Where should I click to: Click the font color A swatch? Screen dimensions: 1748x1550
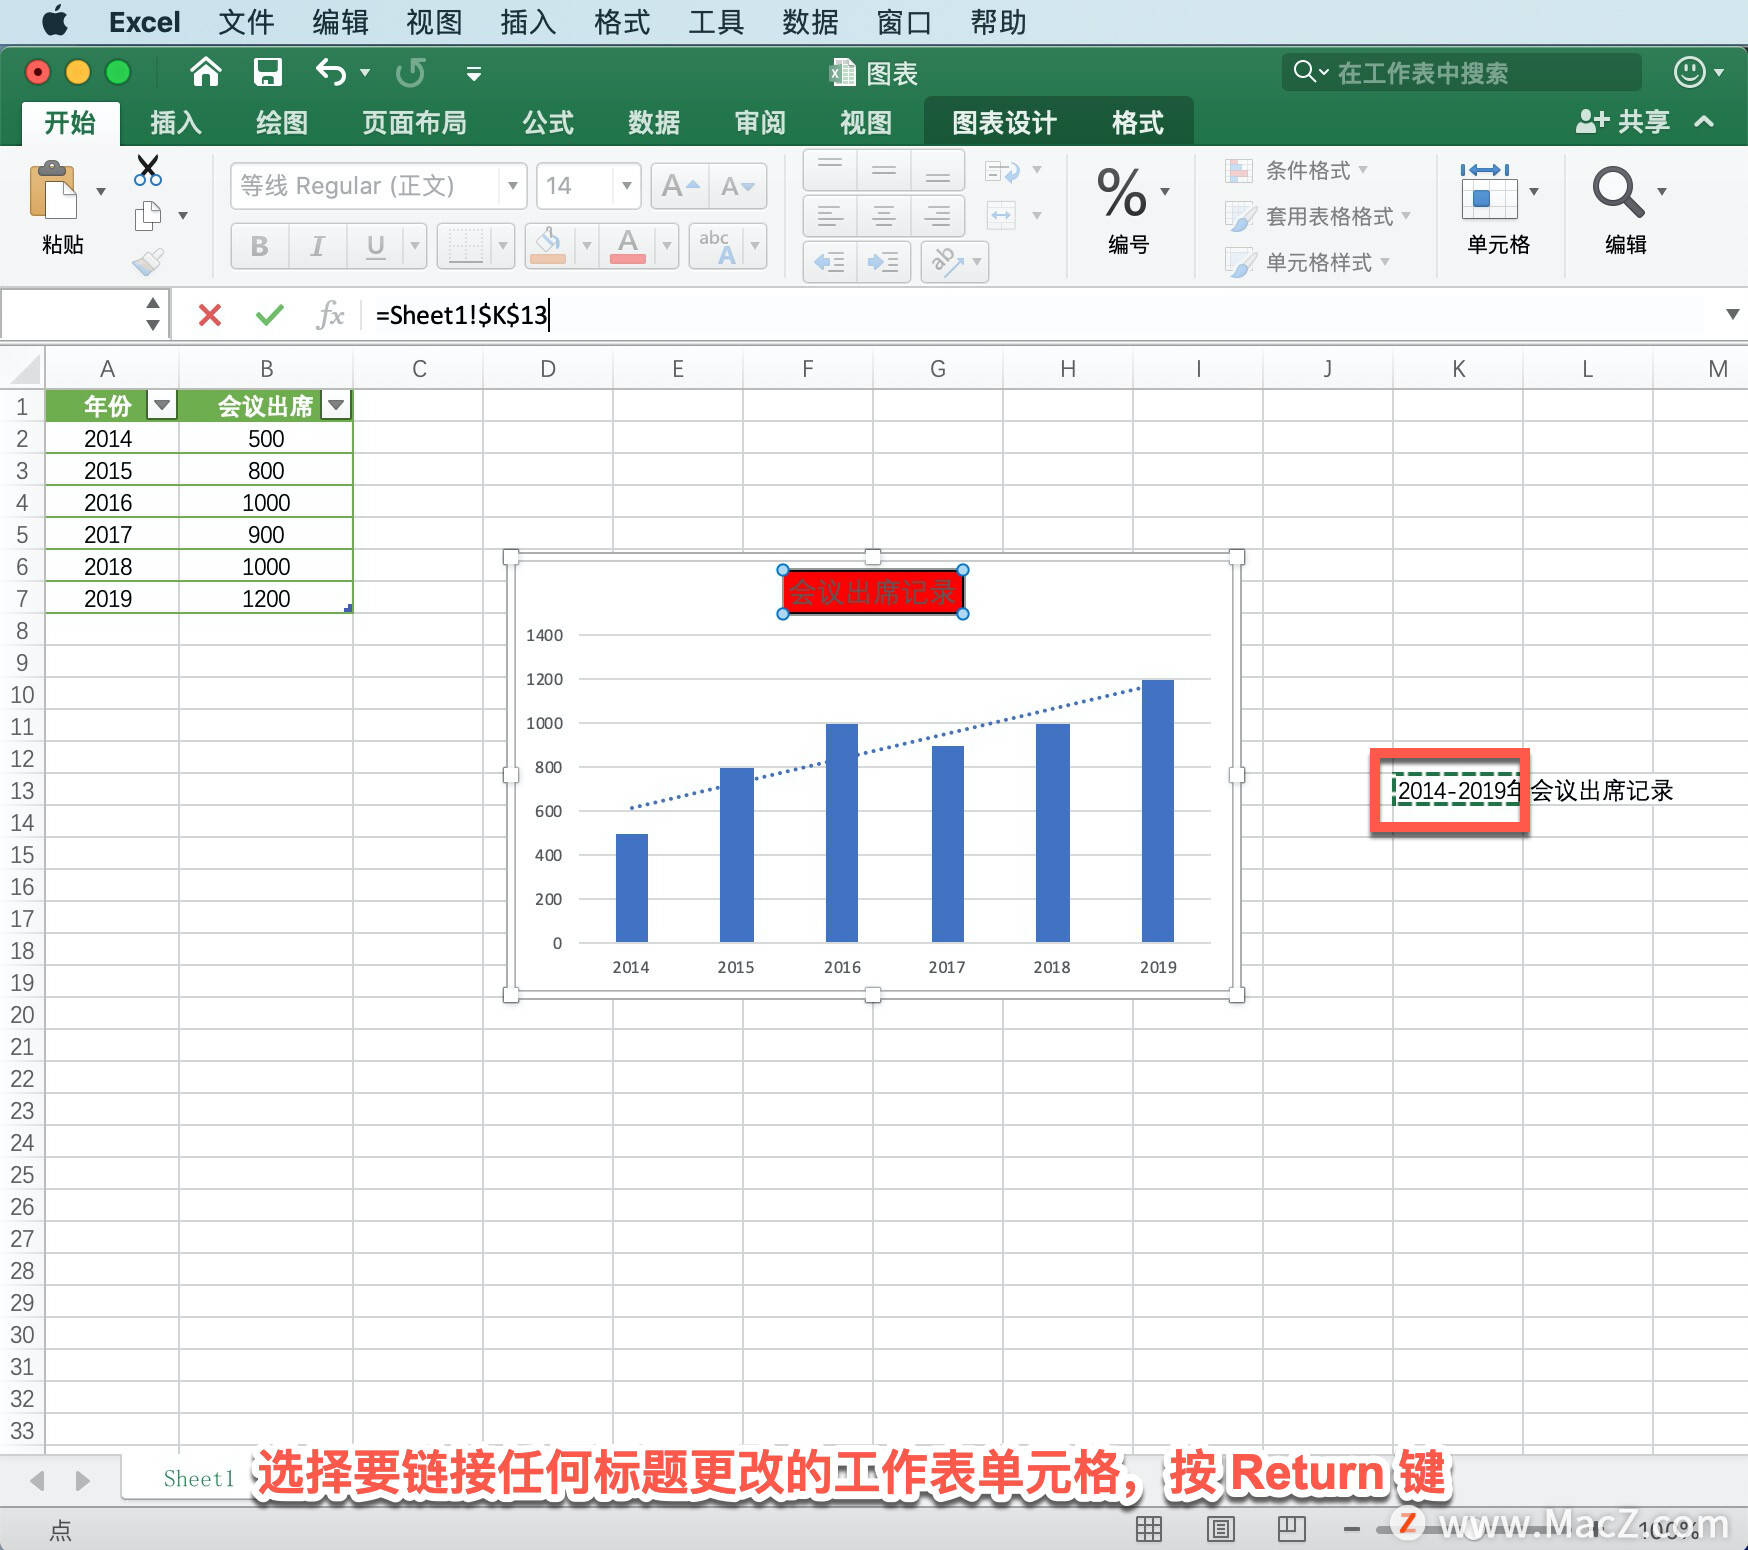tap(627, 245)
